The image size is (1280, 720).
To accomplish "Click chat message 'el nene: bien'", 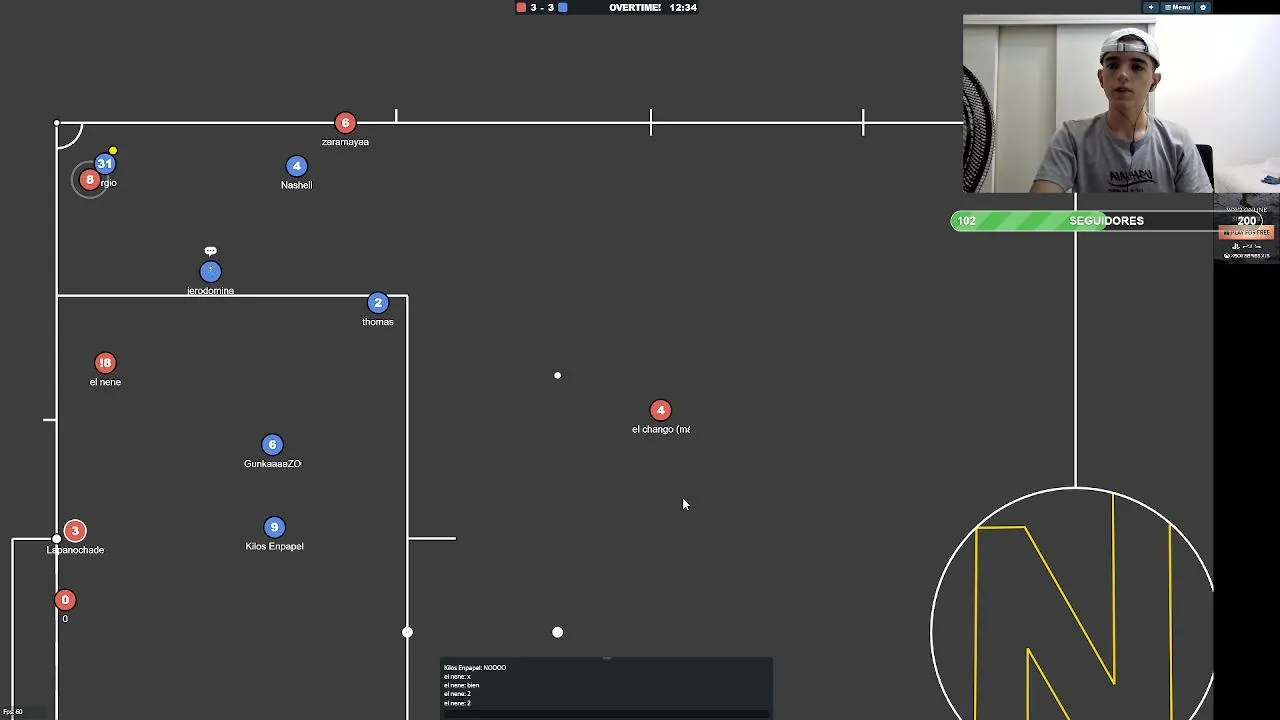I will point(461,685).
